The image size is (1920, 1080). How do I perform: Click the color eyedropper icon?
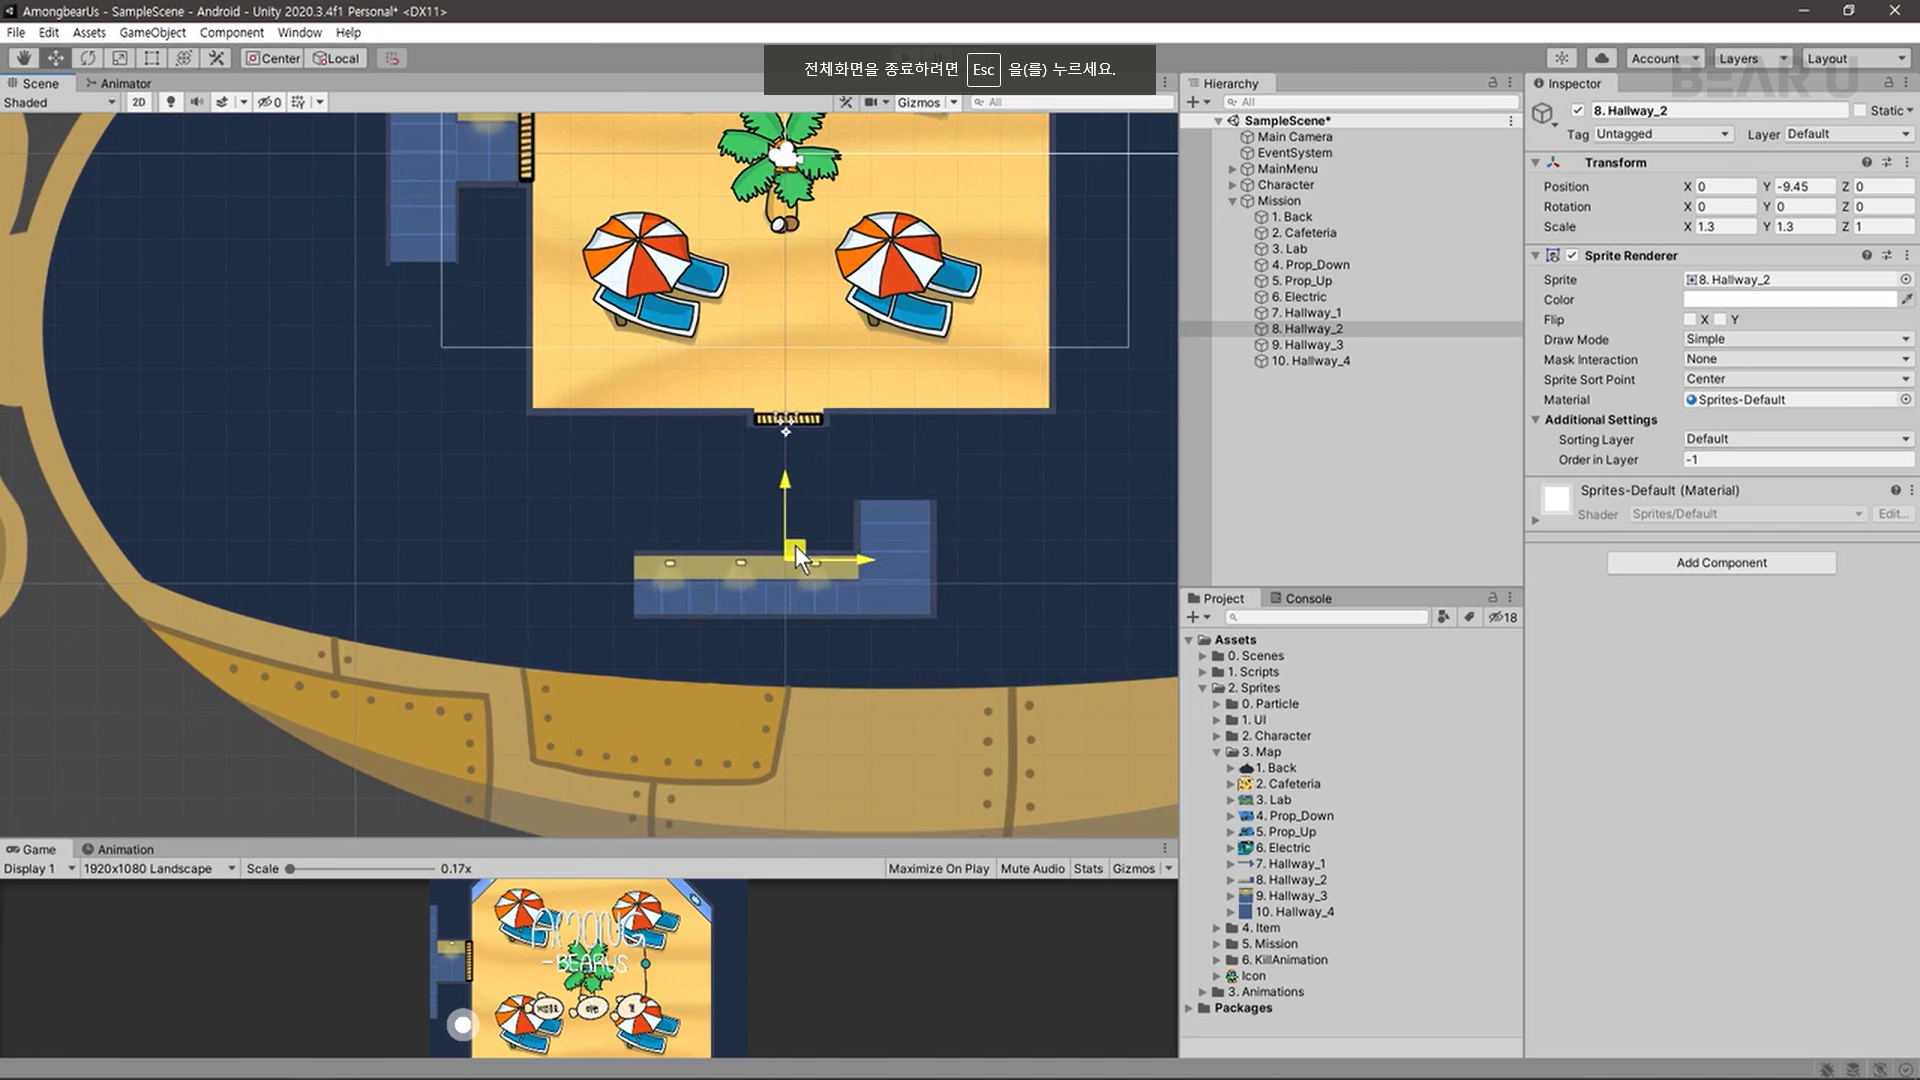1907,299
